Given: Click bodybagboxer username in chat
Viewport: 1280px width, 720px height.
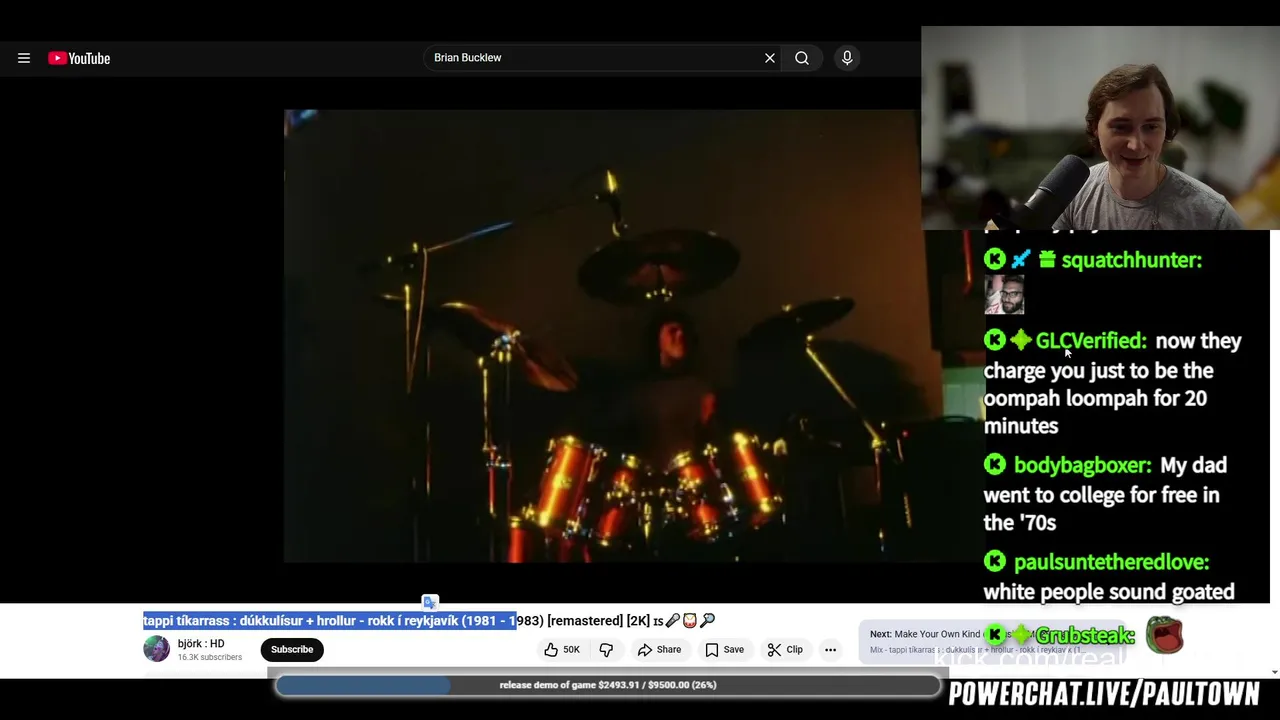Looking at the screenshot, I should (1082, 466).
